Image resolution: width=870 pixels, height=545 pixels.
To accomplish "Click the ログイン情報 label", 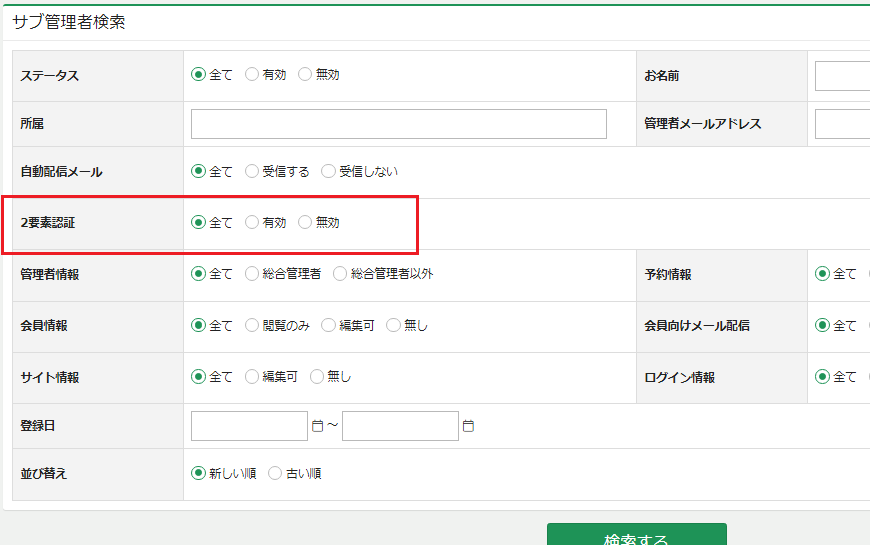I will point(679,377).
